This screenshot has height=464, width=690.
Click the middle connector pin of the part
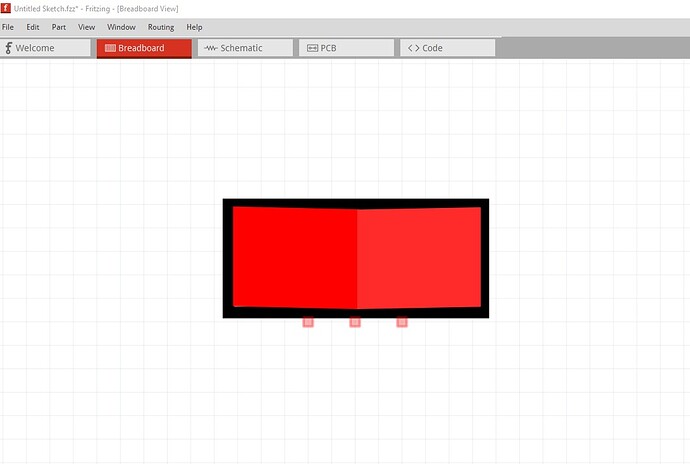pyautogui.click(x=355, y=322)
